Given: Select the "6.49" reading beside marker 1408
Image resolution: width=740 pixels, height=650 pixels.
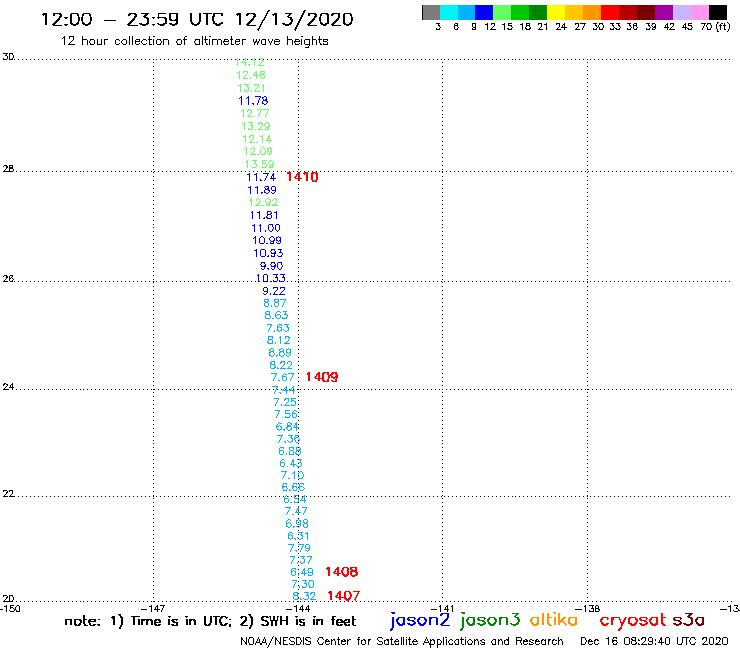Looking at the screenshot, I should pyautogui.click(x=302, y=572).
